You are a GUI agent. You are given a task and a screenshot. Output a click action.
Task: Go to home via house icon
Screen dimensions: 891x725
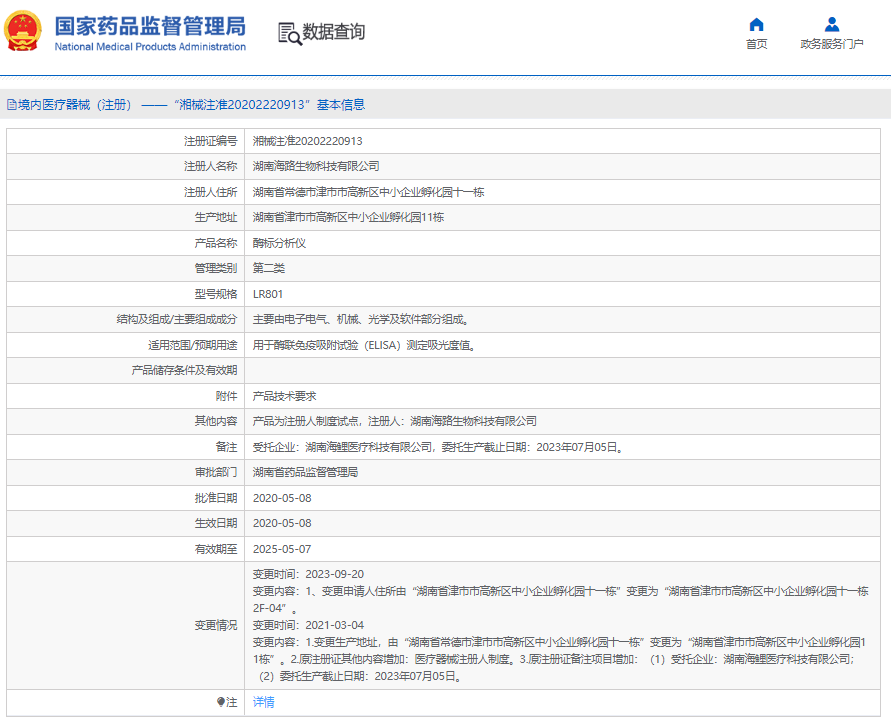756,24
